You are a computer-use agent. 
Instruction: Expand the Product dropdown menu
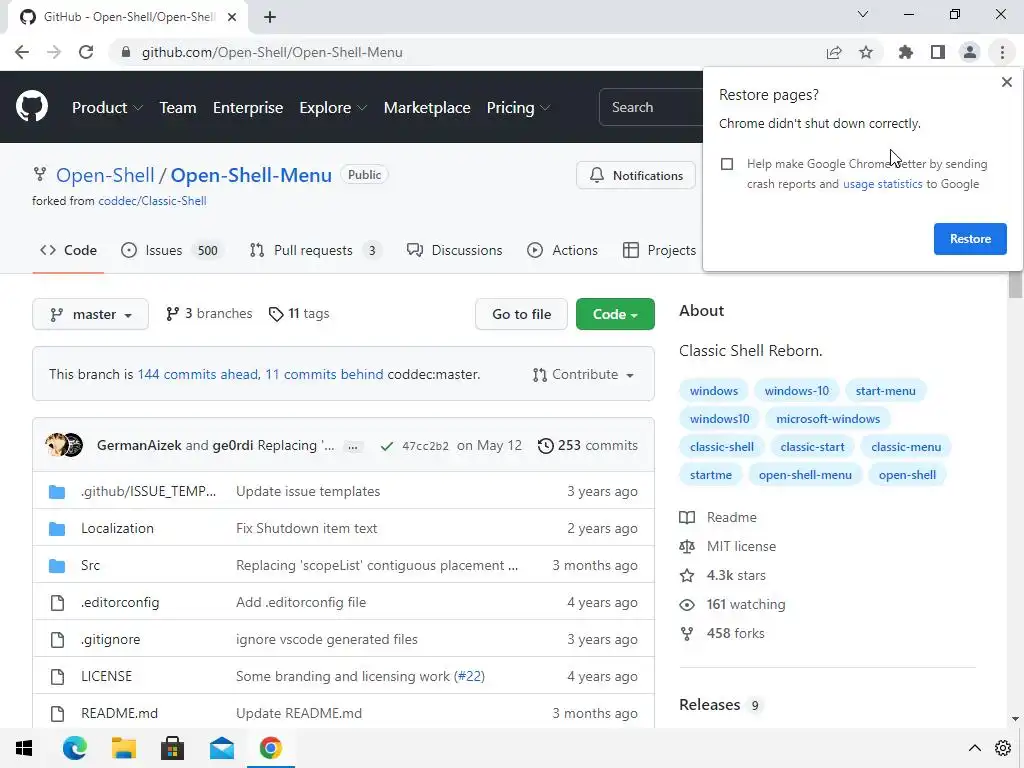click(107, 108)
